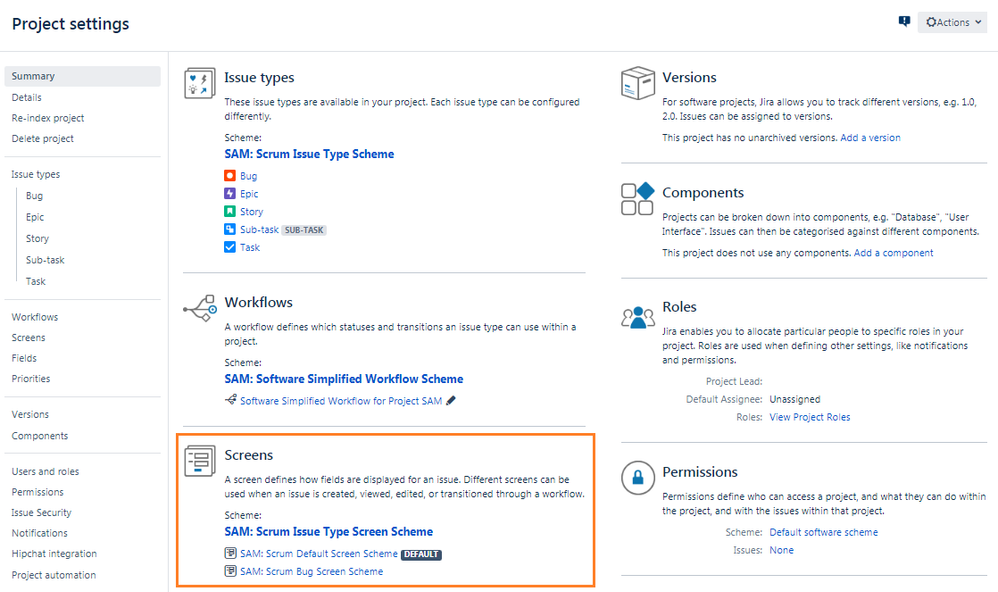The width and height of the screenshot is (998, 592).
Task: Click the Project settings page heading
Action: 71,24
